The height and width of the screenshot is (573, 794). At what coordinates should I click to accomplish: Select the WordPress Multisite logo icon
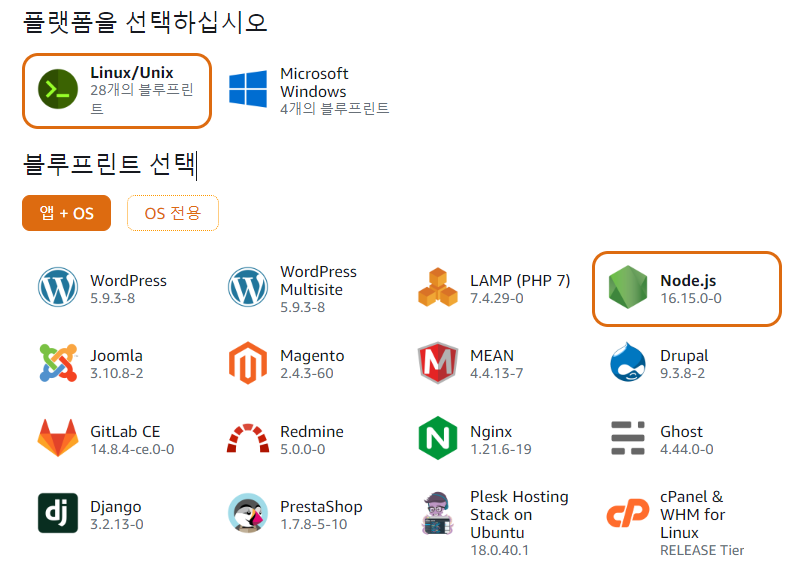248,287
